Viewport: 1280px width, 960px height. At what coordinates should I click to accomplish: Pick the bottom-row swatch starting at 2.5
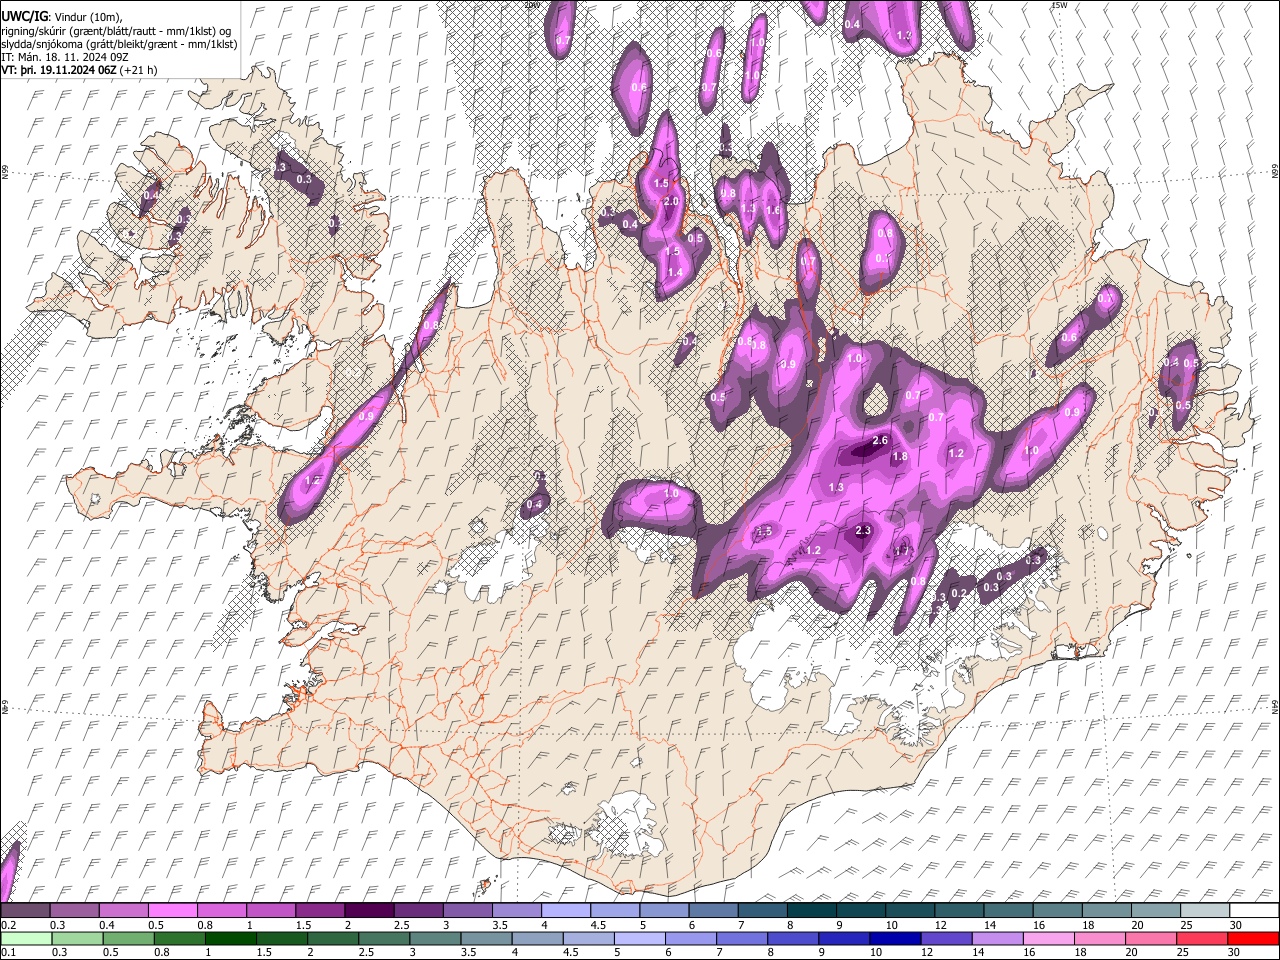coord(383,938)
